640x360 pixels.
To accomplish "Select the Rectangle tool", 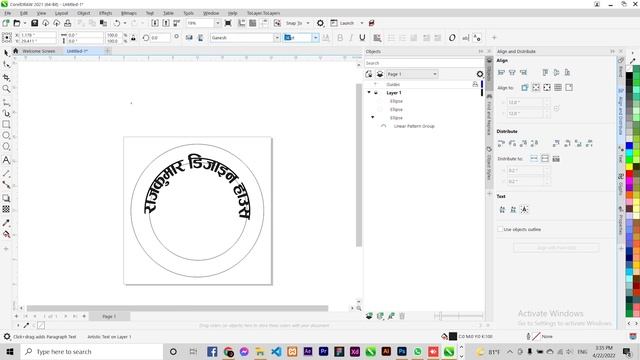I will point(6,124).
